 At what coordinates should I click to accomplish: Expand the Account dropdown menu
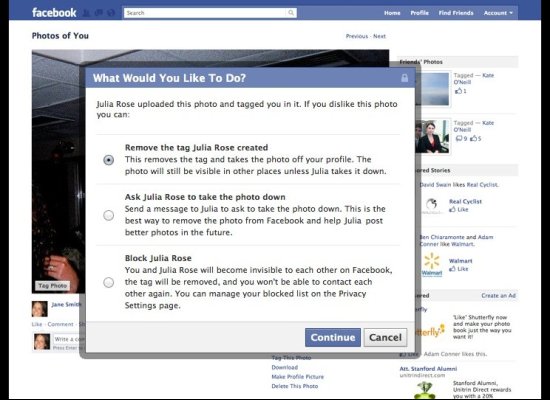(498, 13)
